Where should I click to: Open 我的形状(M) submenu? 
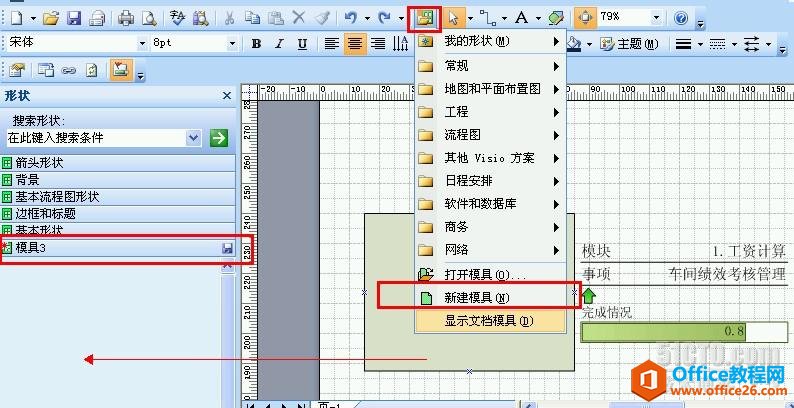coord(490,42)
